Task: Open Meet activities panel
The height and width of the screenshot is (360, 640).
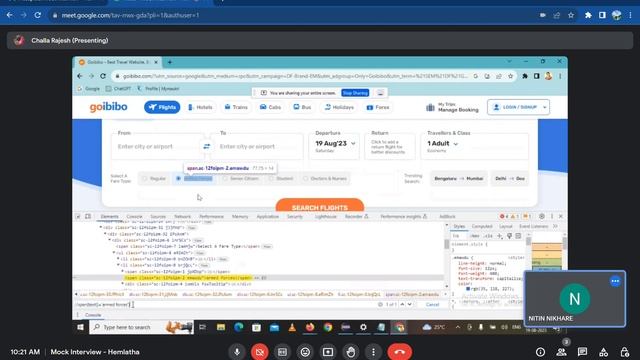Action: 603,352
